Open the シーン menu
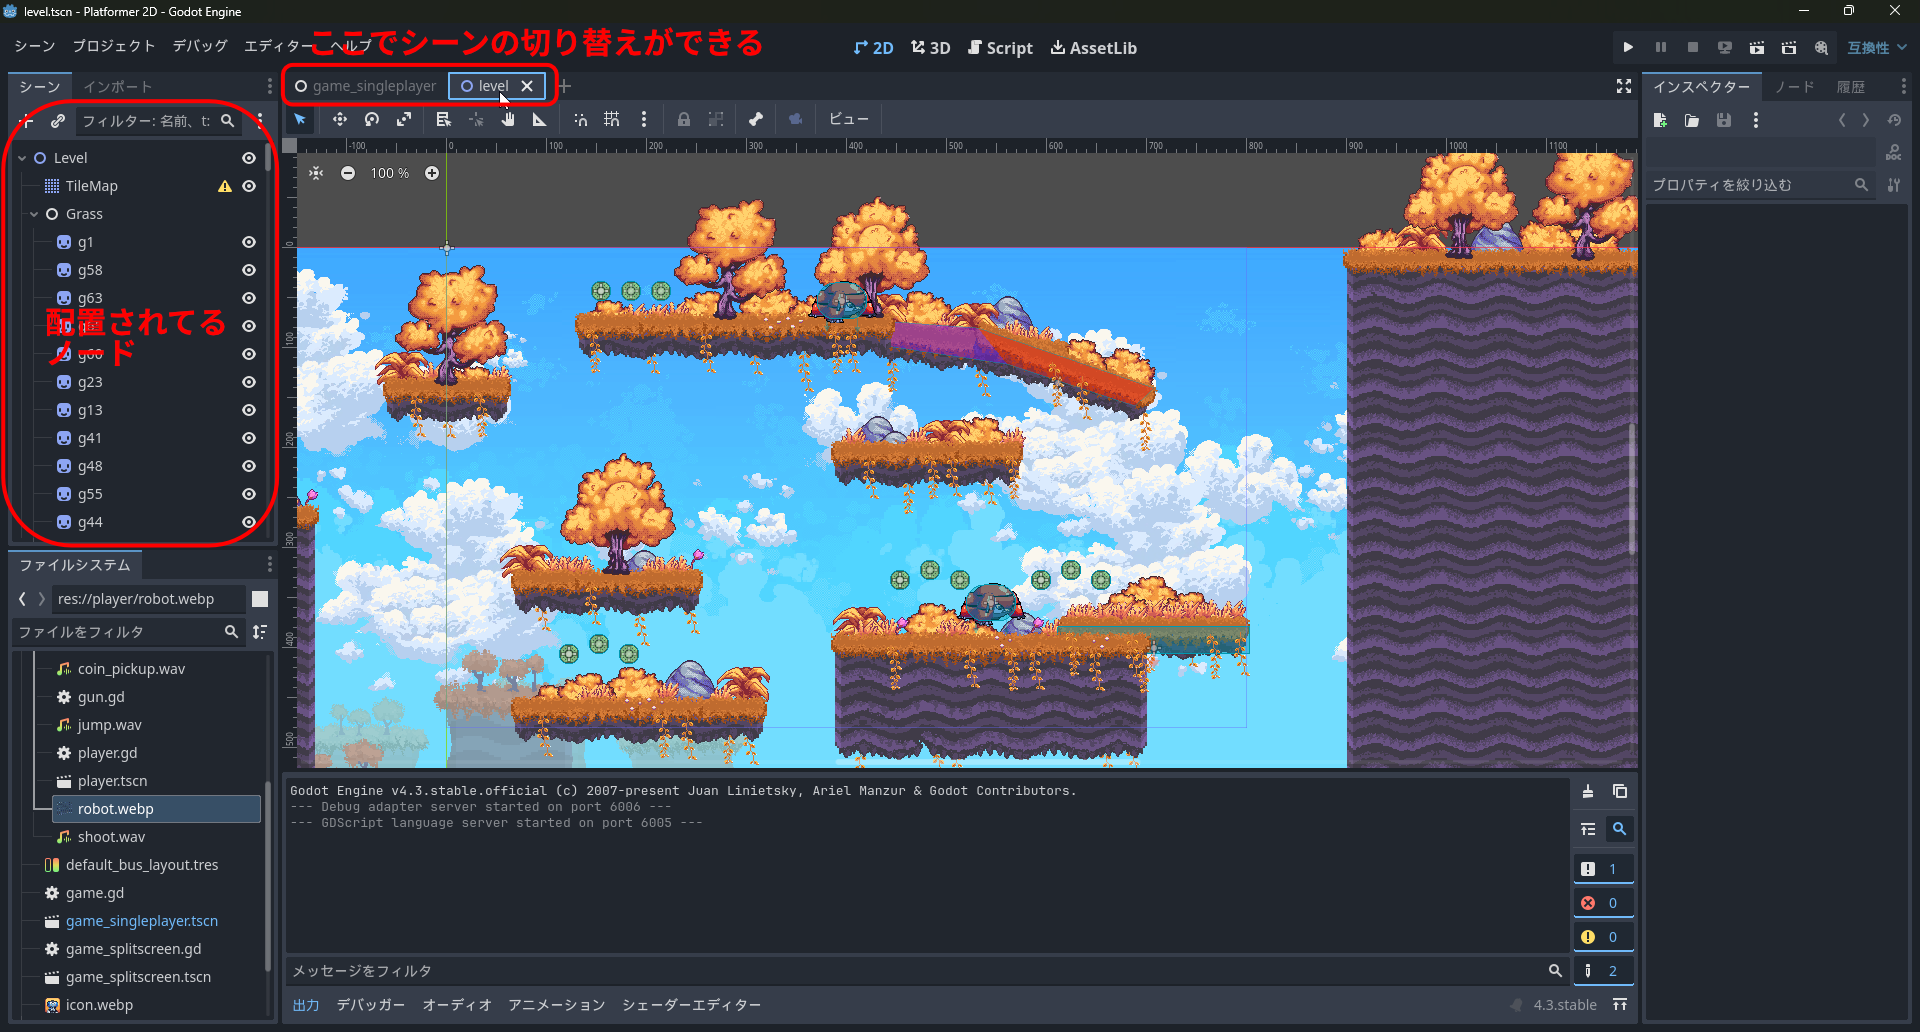The height and width of the screenshot is (1032, 1920). (x=35, y=46)
